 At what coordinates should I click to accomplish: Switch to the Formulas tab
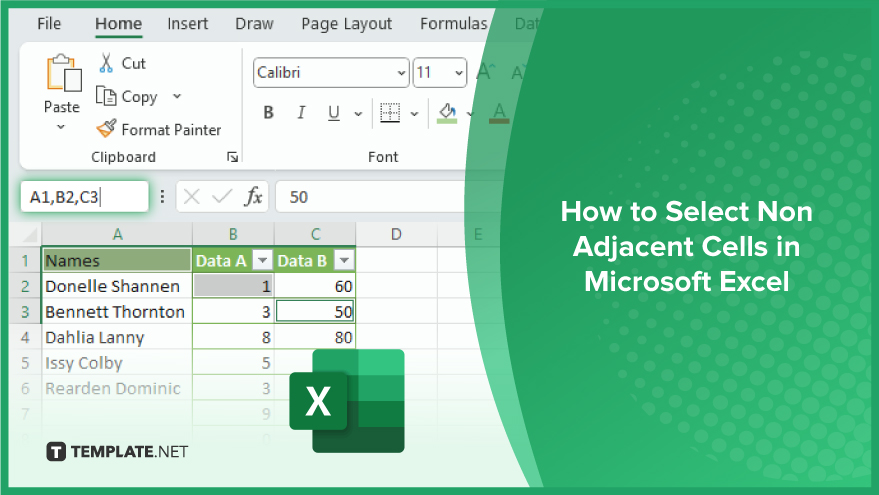(x=454, y=24)
